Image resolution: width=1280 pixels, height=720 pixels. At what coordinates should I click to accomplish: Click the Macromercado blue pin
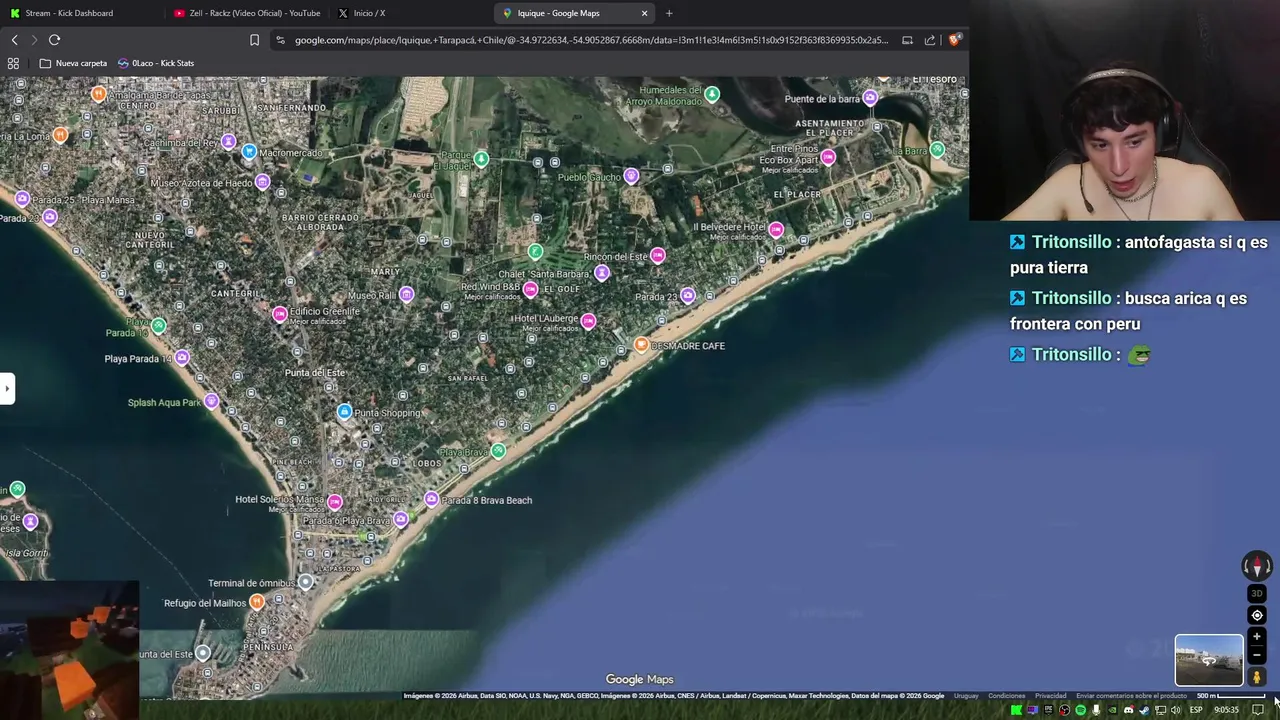(249, 151)
